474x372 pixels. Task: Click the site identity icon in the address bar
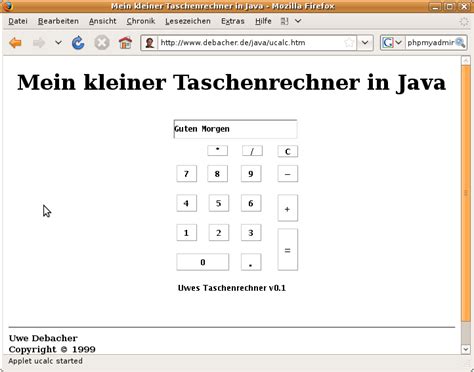coord(149,43)
